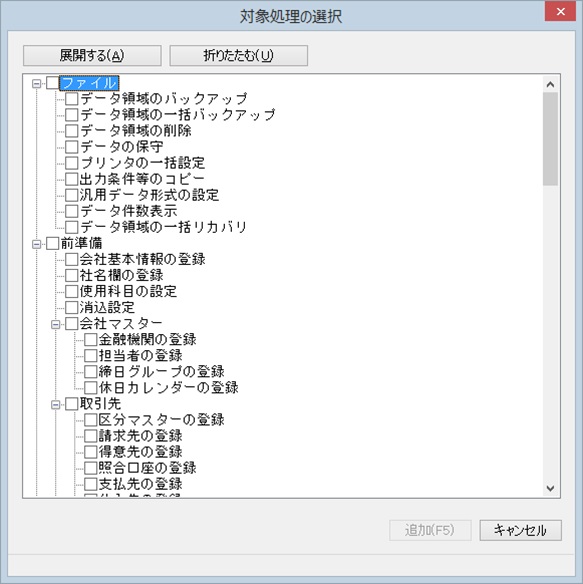Collapse the ファイル tree node
This screenshot has height=584, width=583.
37,83
